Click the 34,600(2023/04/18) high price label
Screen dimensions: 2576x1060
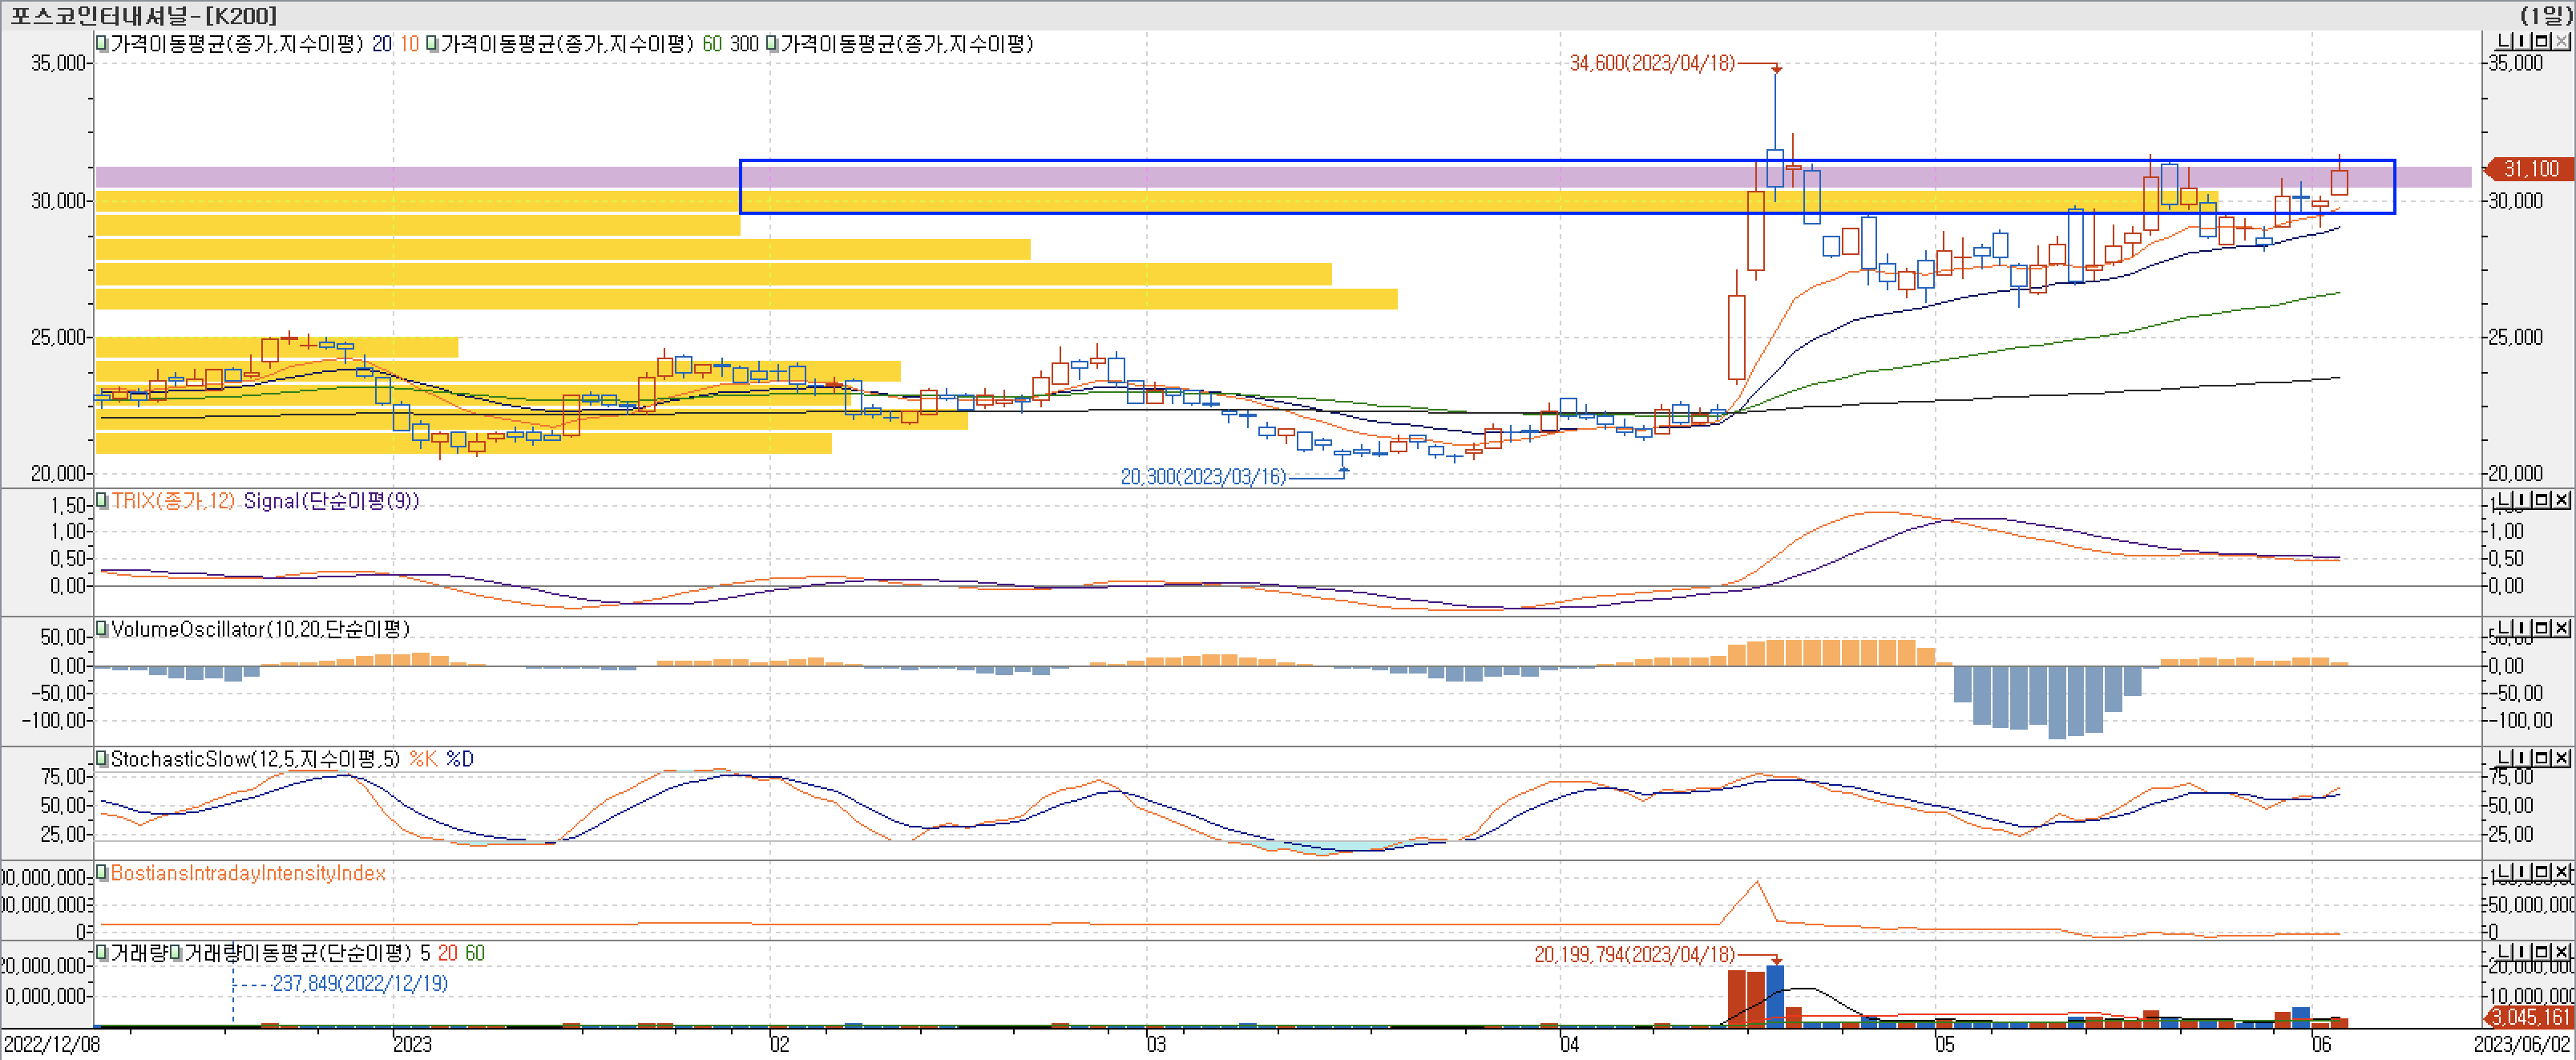tap(1651, 63)
